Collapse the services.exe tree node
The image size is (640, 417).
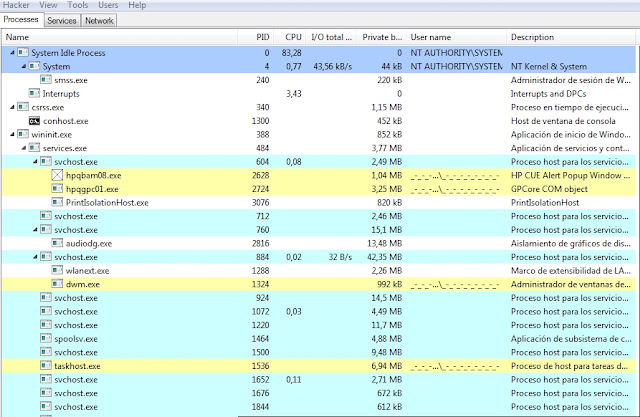(x=24, y=148)
